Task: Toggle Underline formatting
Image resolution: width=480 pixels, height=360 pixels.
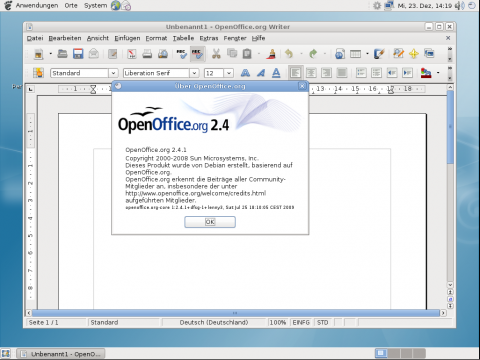Action: pos(276,73)
